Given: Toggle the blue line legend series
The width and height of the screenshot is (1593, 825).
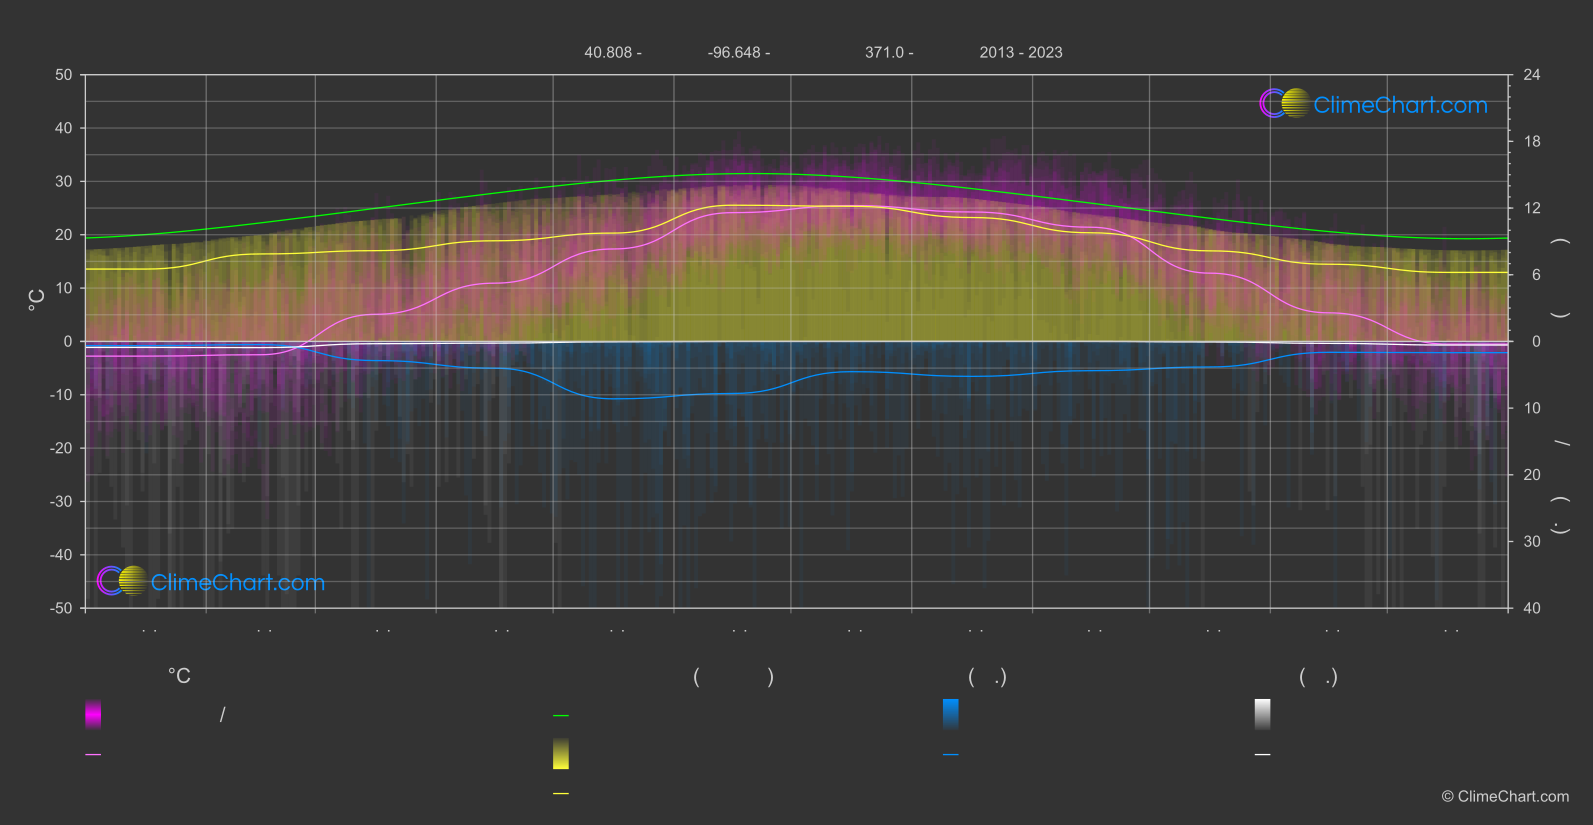Looking at the screenshot, I should pyautogui.click(x=950, y=755).
